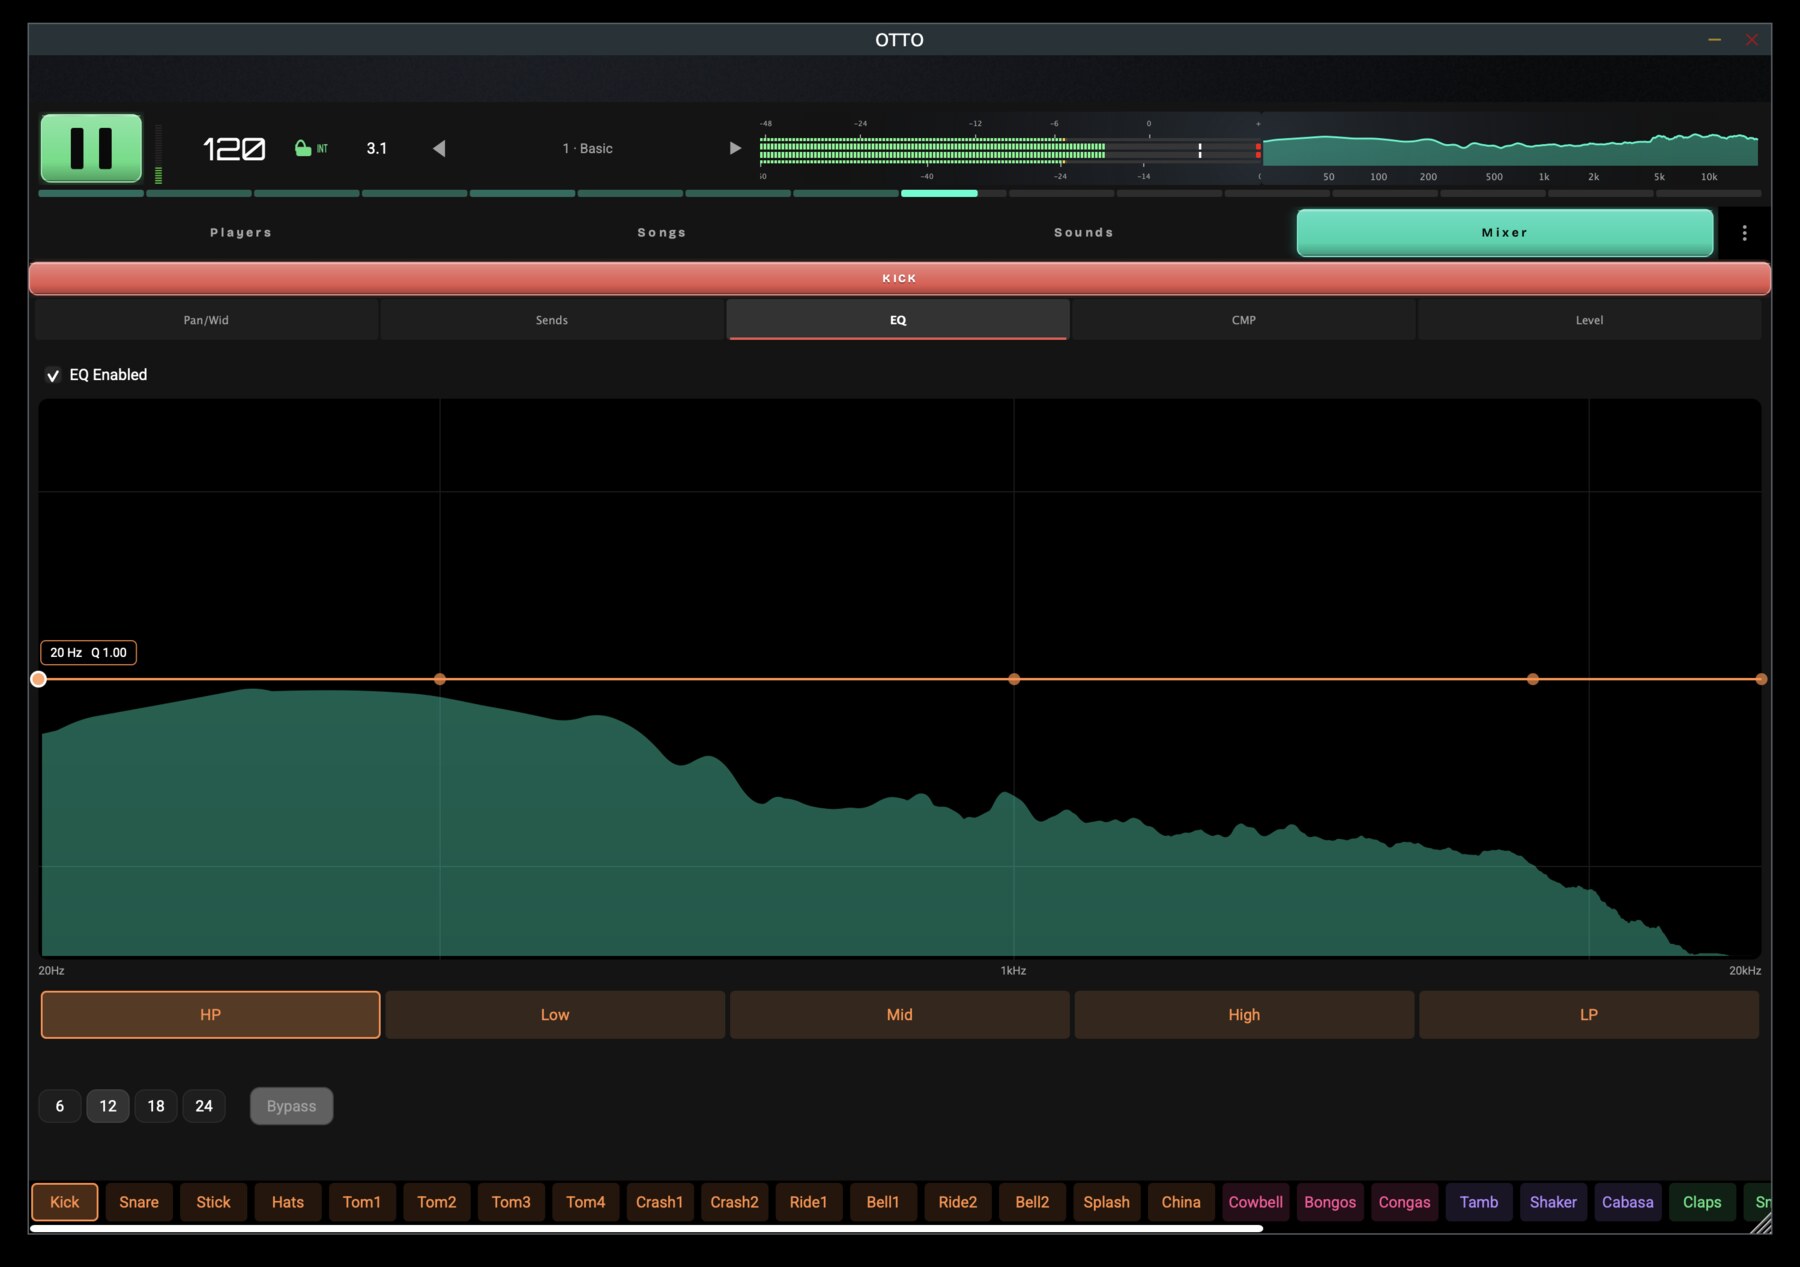The height and width of the screenshot is (1267, 1800).
Task: Switch to the Players tab
Action: click(241, 233)
